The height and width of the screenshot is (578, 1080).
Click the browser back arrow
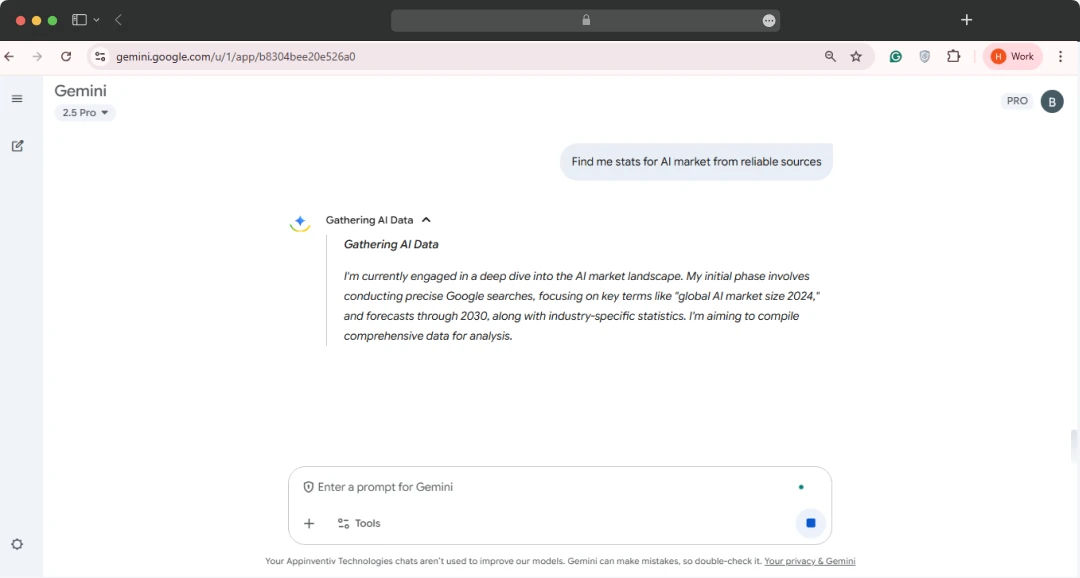point(9,56)
